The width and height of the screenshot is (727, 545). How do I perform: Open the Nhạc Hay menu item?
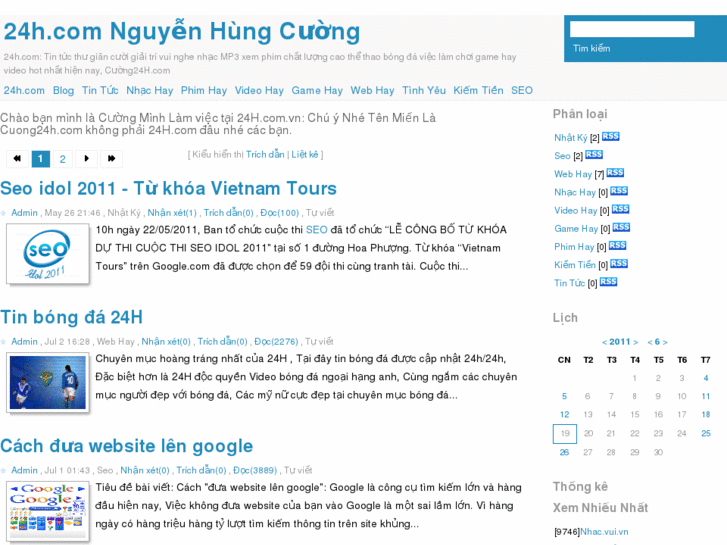150,90
